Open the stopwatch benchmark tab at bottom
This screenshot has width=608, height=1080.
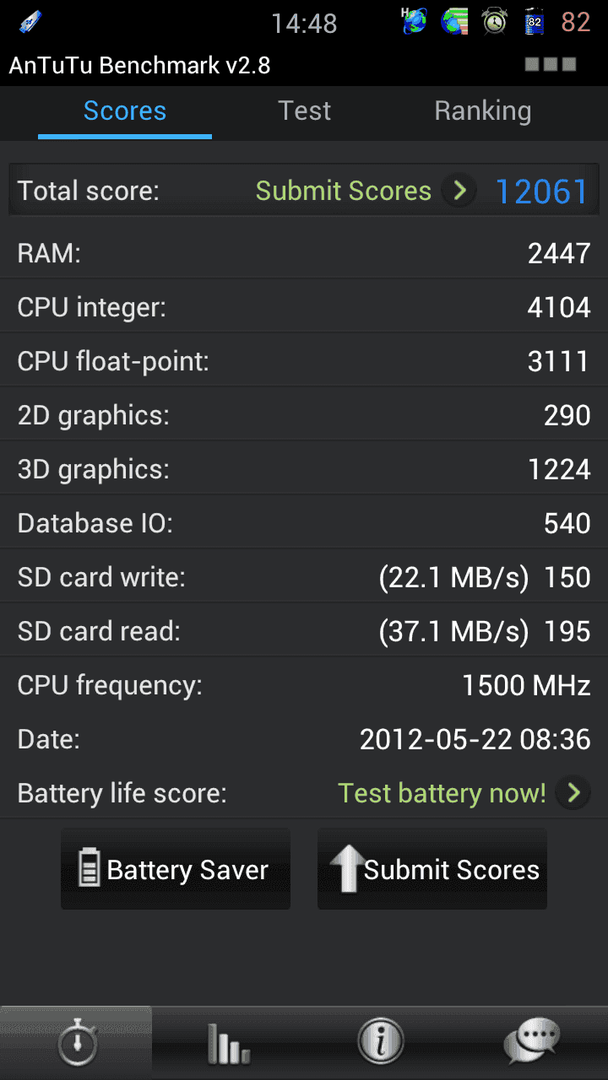[76, 1043]
